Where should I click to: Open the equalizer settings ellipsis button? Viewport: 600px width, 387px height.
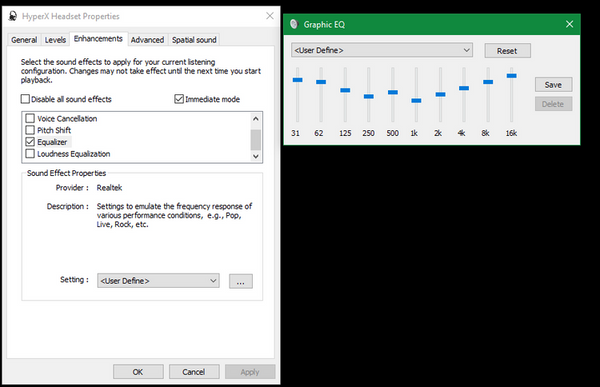(241, 281)
